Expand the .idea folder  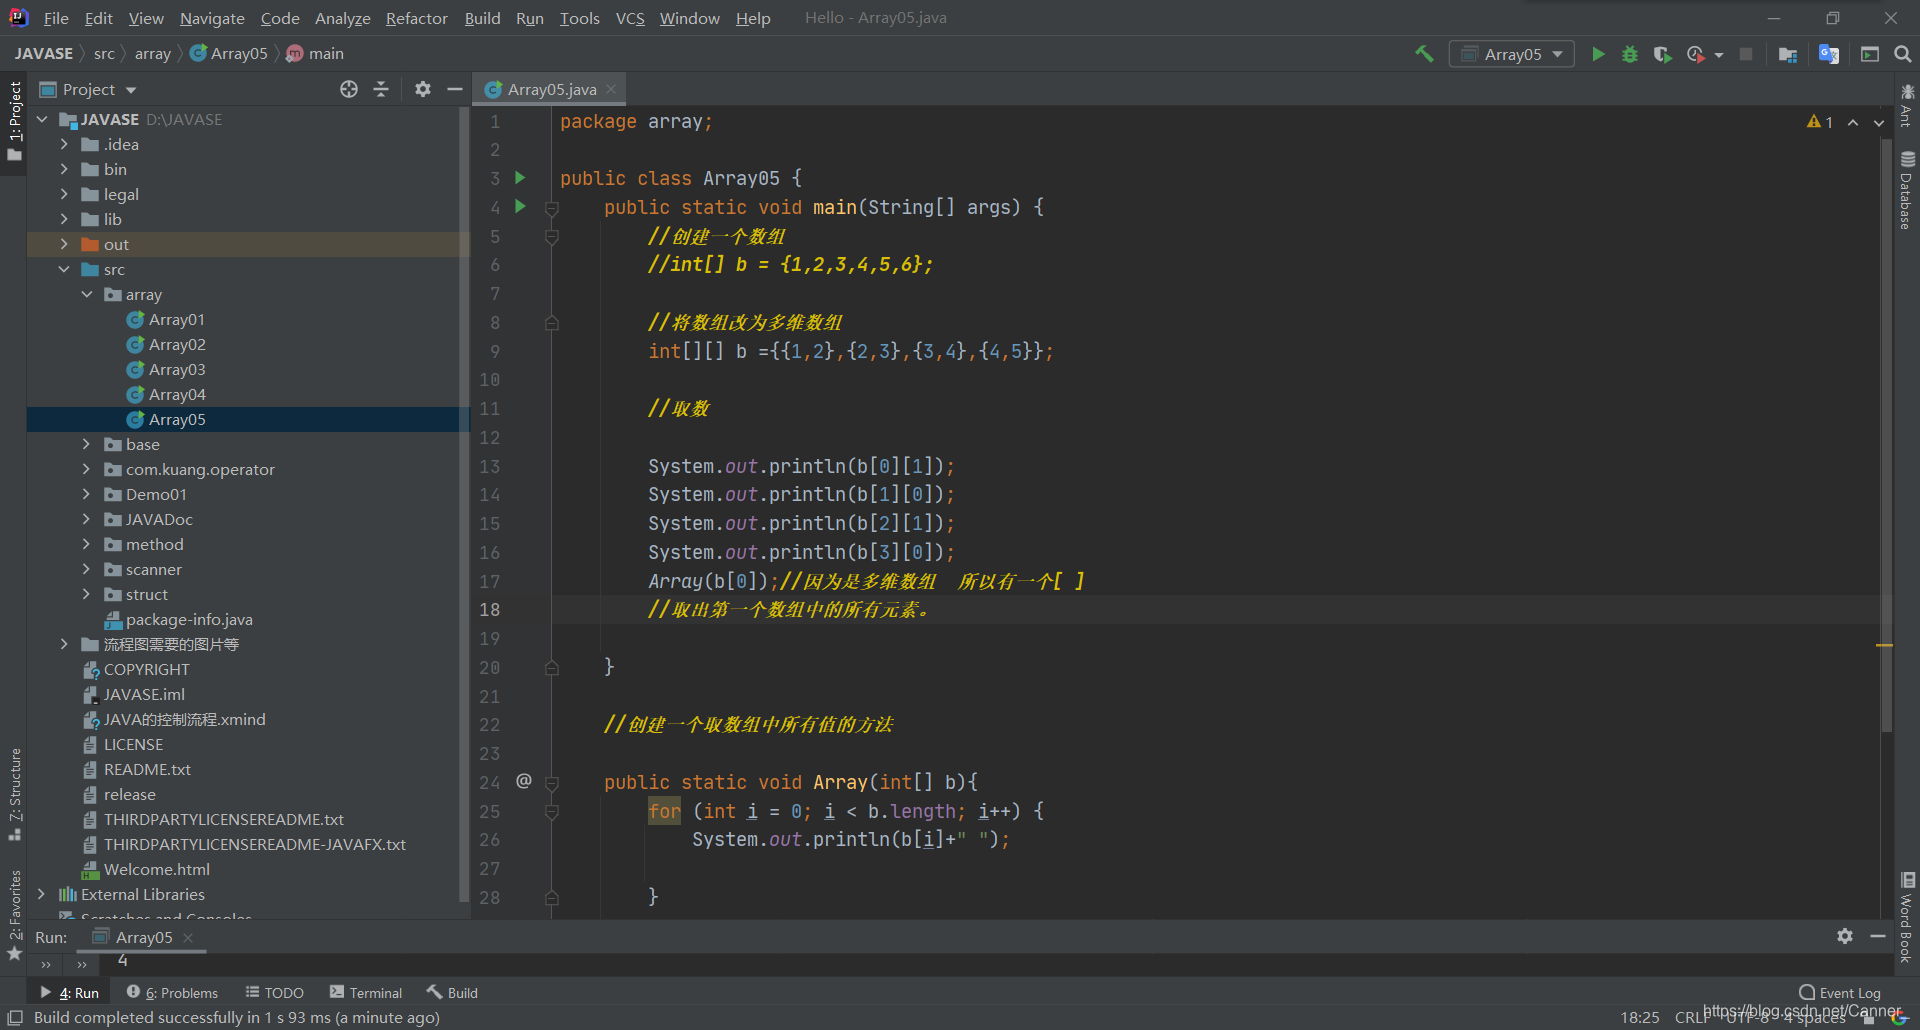tap(64, 144)
